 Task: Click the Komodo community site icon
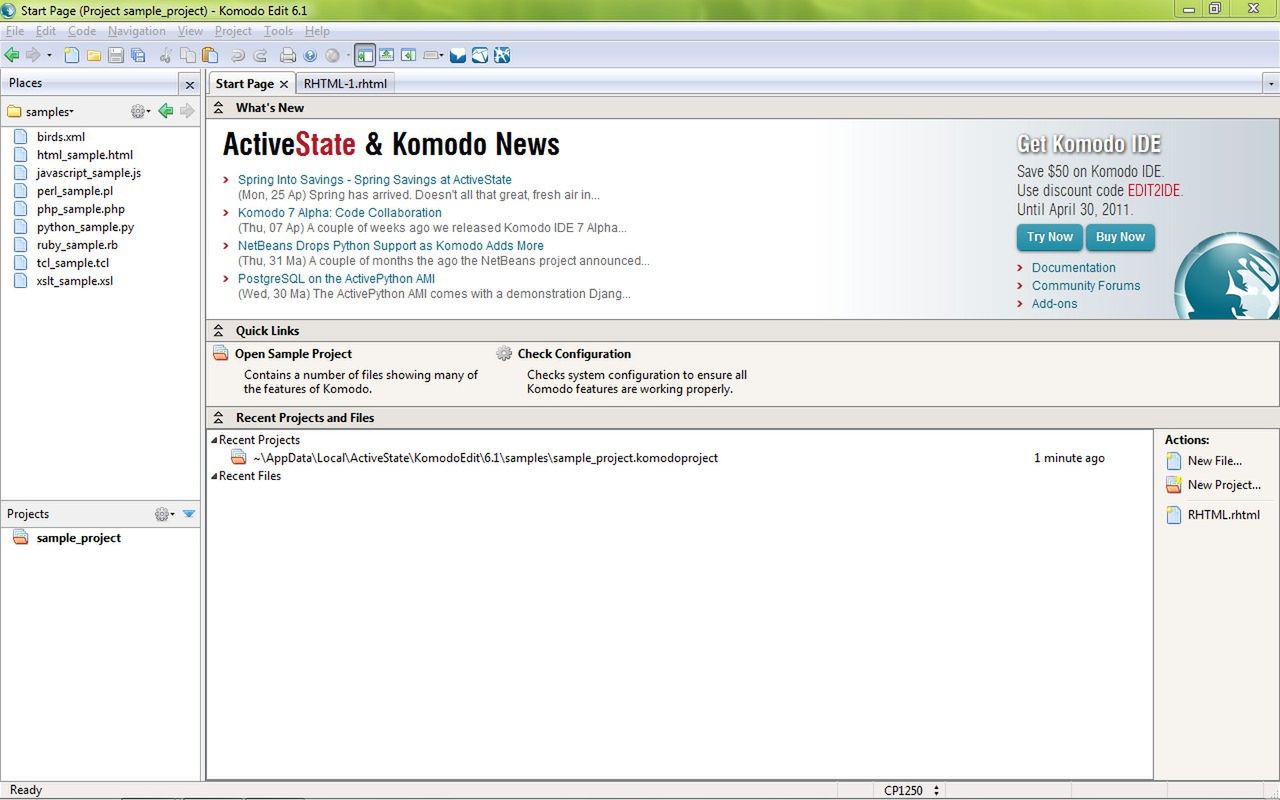[x=480, y=55]
